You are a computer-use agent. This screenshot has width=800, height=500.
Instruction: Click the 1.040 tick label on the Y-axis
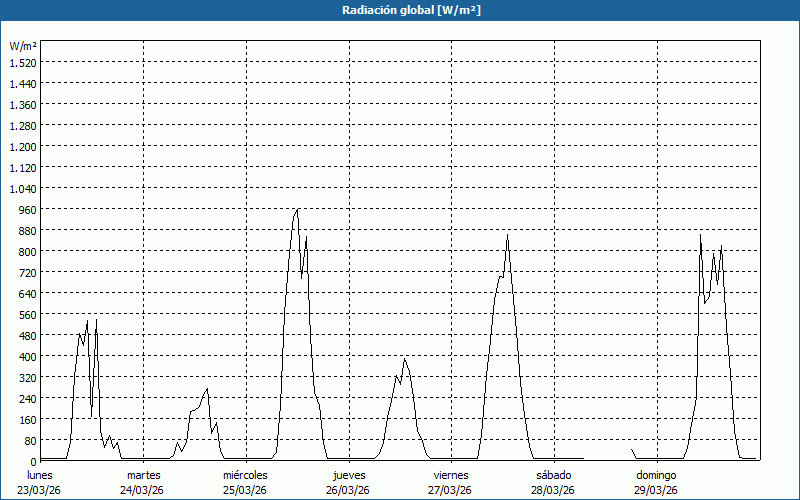point(22,188)
